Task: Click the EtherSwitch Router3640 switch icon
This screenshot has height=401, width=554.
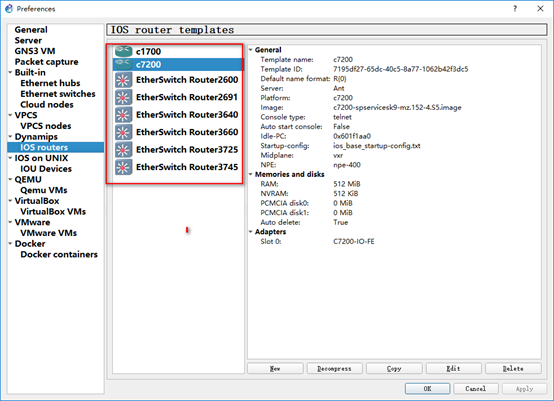Action: point(123,115)
